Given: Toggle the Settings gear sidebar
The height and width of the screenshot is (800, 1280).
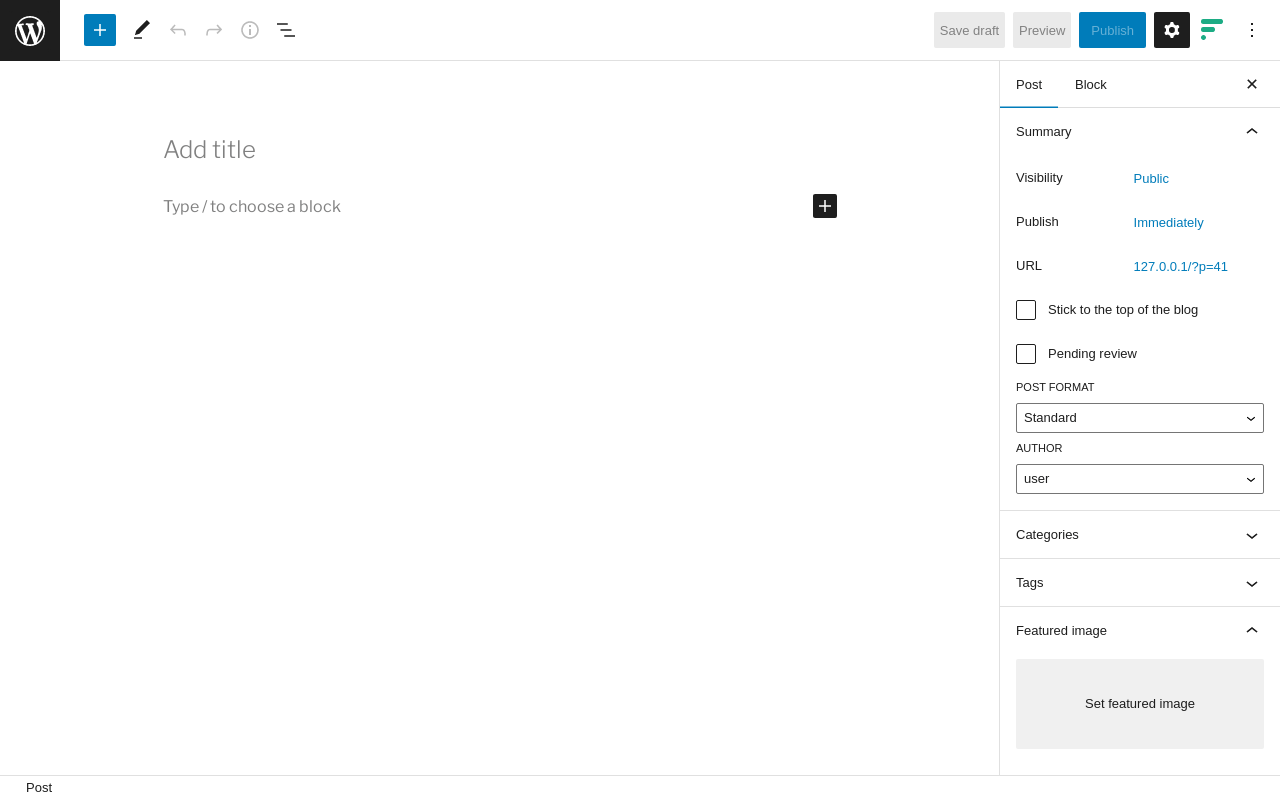Looking at the screenshot, I should point(1172,30).
